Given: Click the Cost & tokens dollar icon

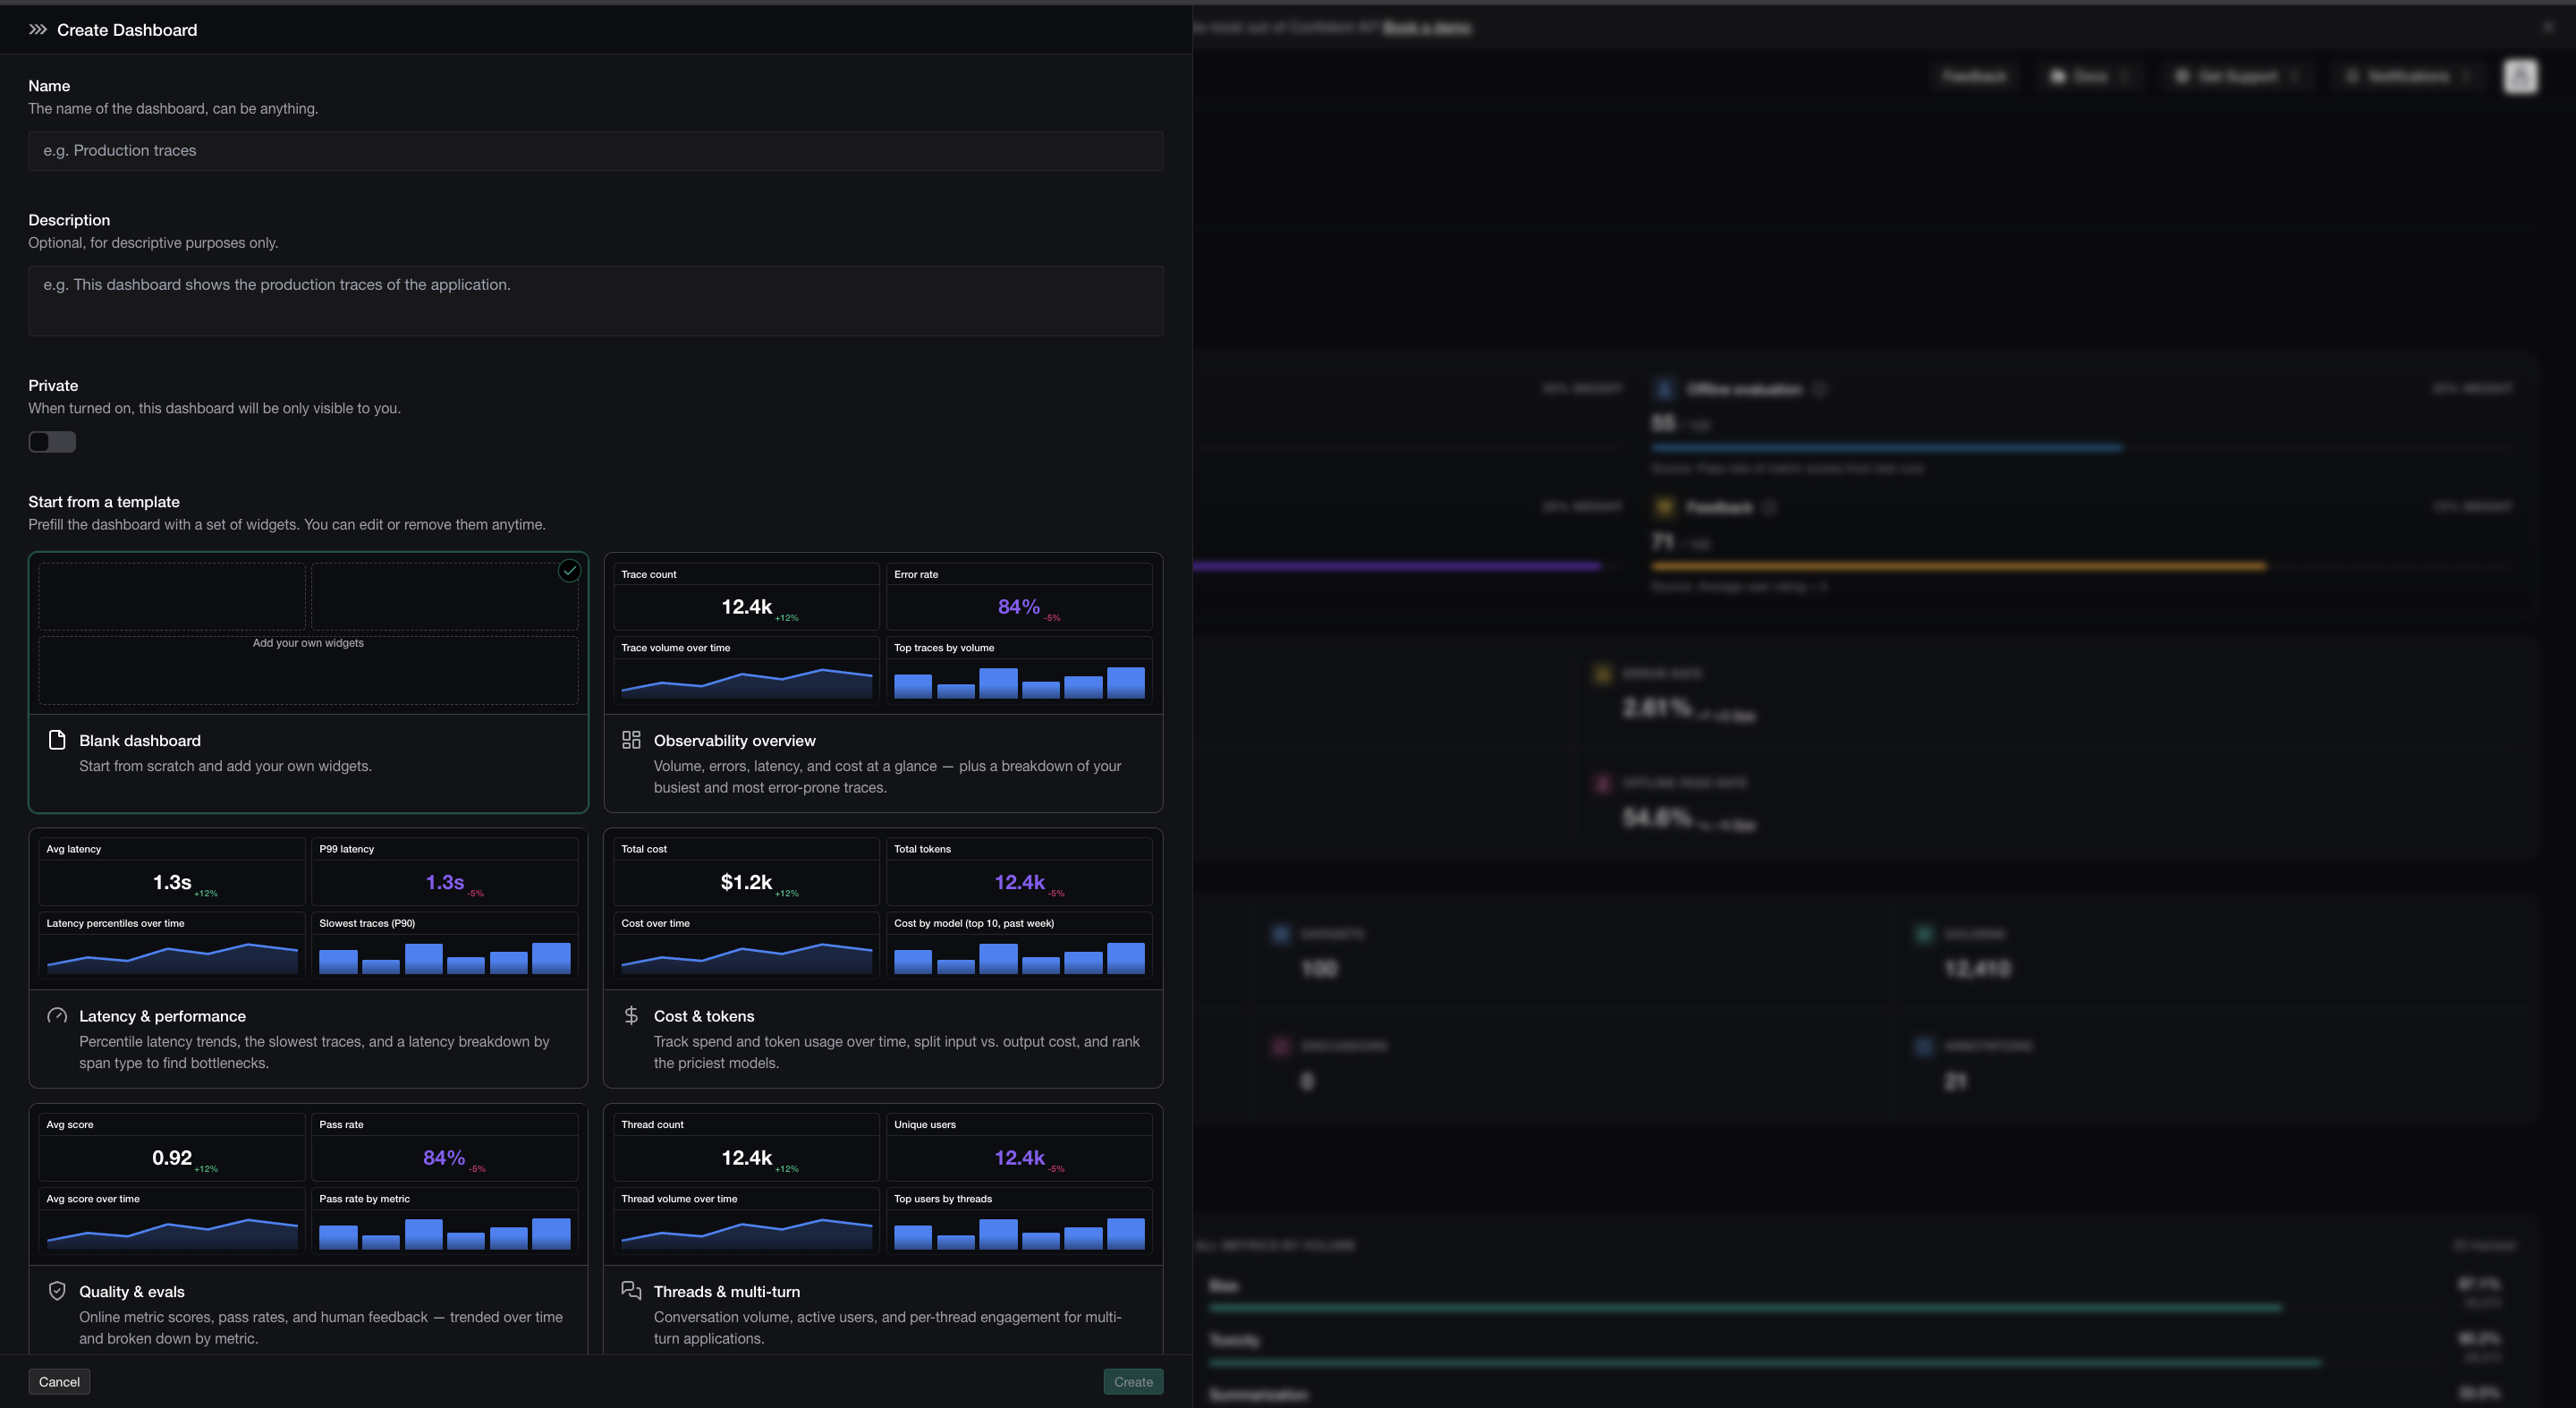Looking at the screenshot, I should (631, 1016).
